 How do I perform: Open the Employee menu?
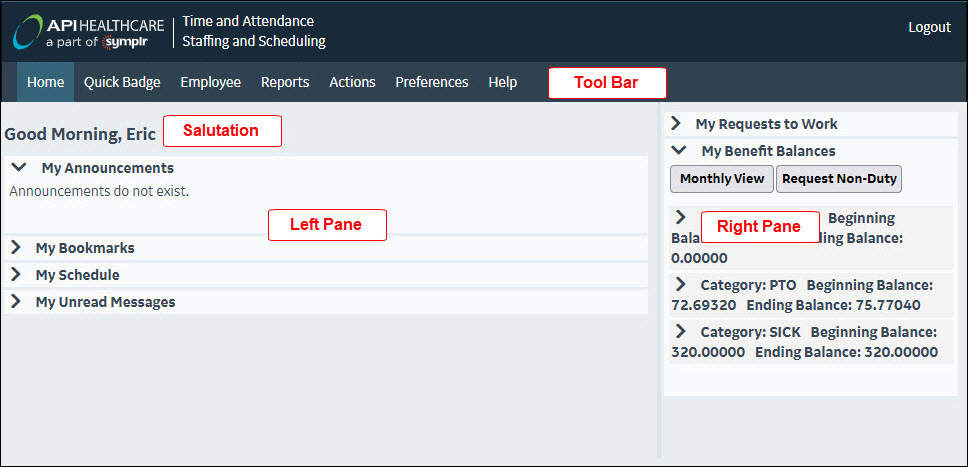(210, 82)
